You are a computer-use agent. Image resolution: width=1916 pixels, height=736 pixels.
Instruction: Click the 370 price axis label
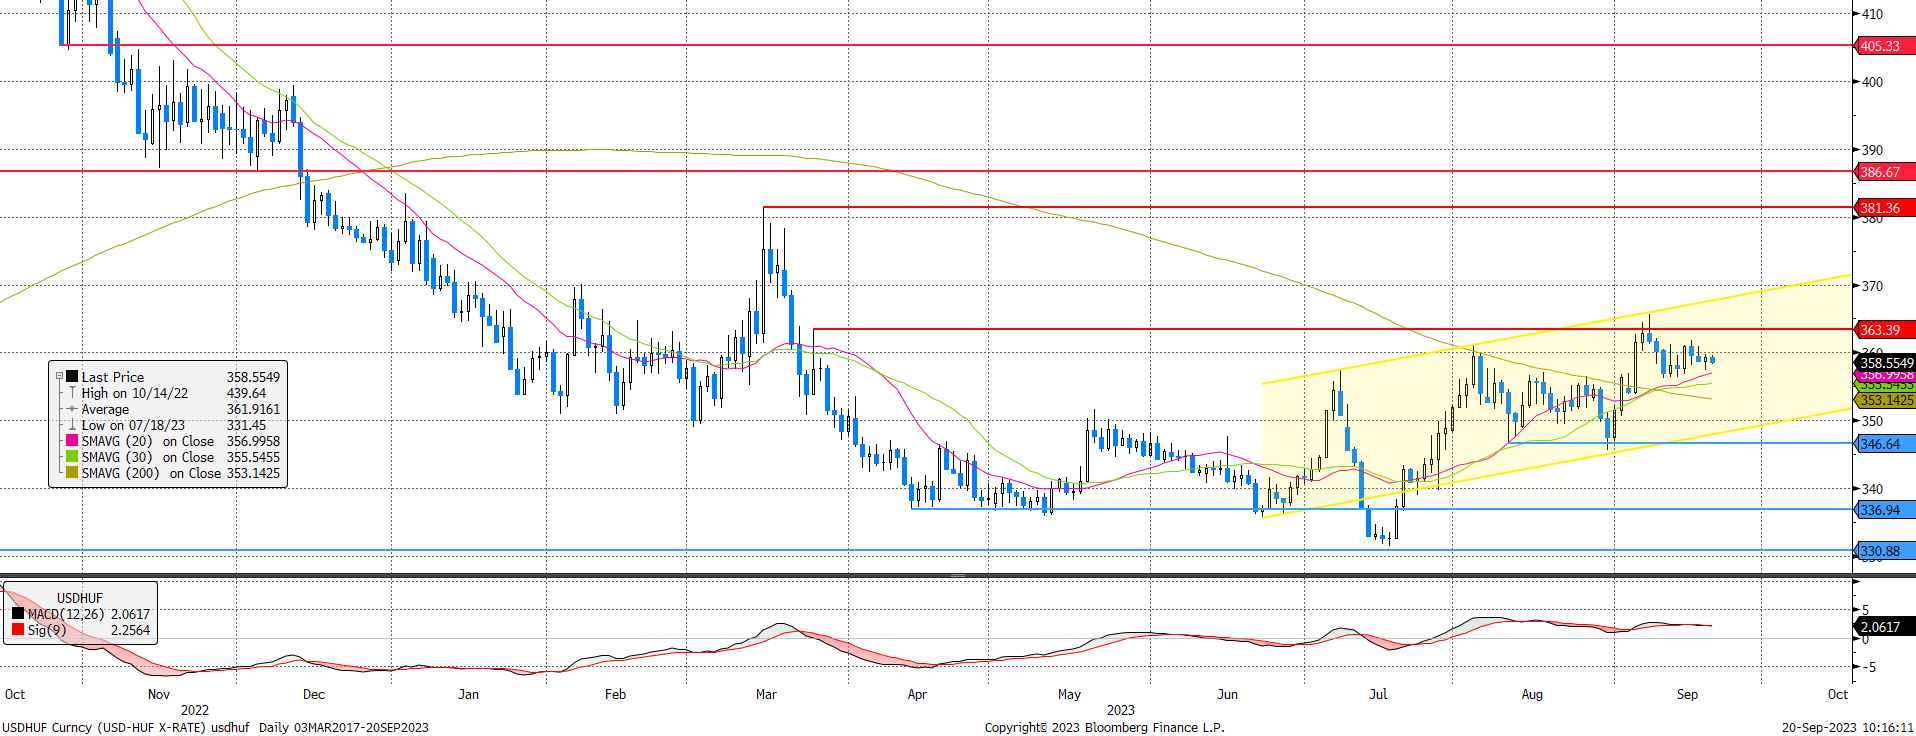click(x=1872, y=286)
